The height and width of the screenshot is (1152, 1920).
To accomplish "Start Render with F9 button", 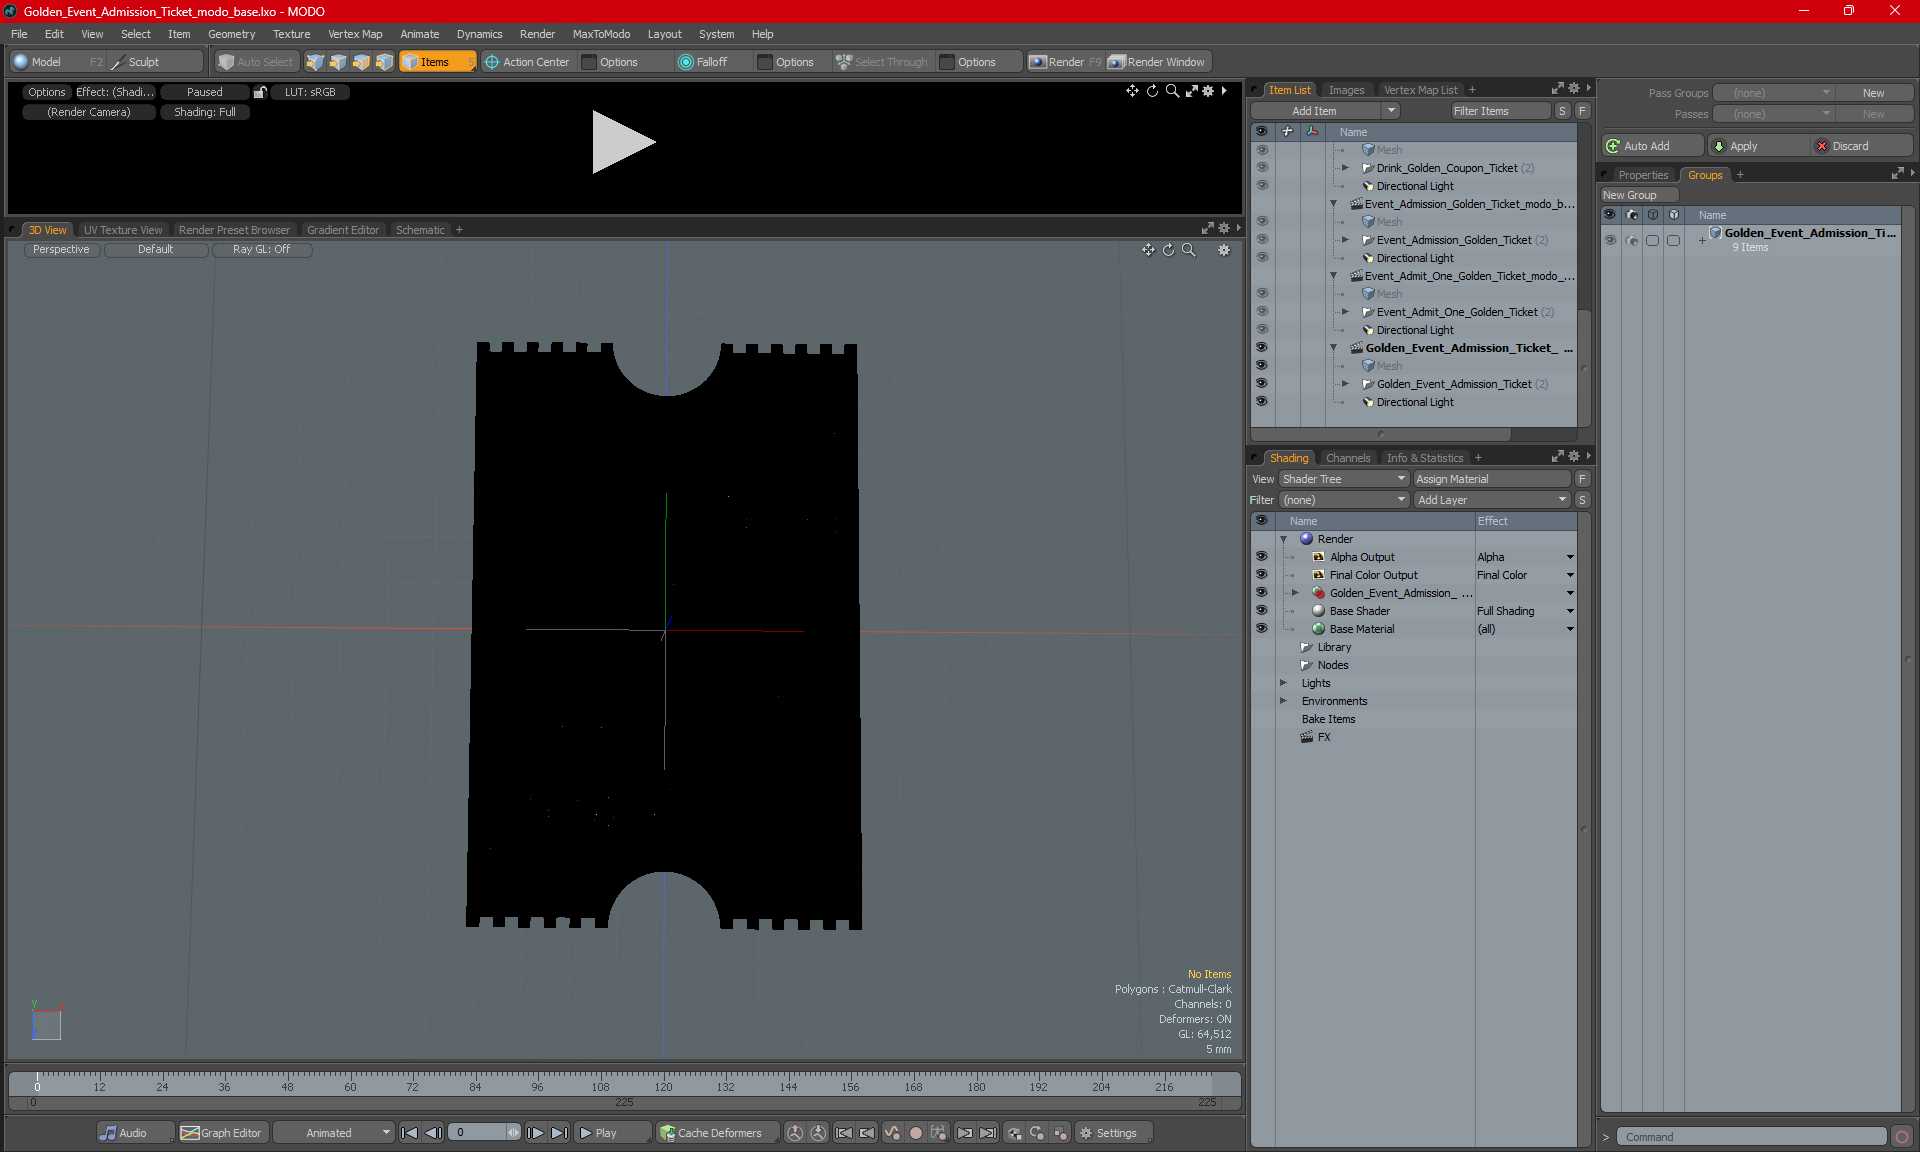I will [1065, 62].
